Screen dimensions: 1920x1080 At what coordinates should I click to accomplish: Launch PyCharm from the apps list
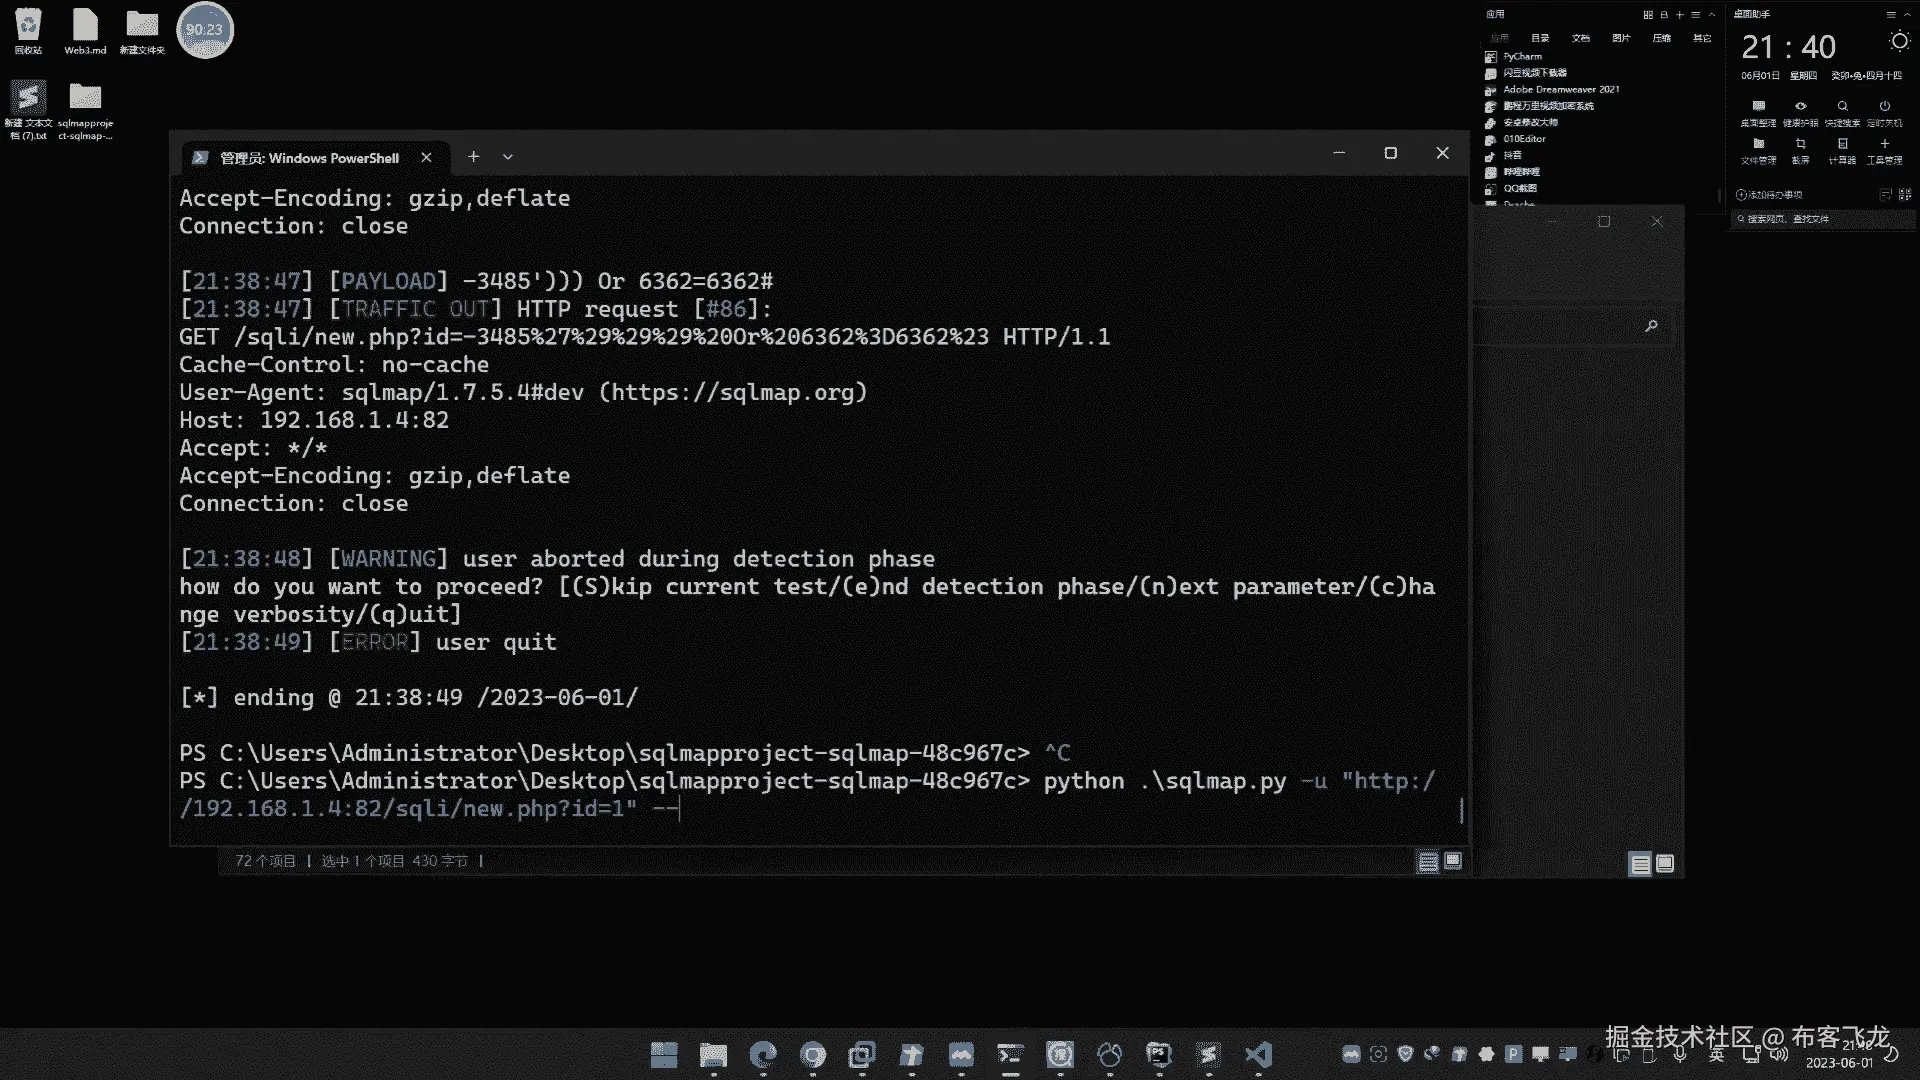tap(1522, 57)
